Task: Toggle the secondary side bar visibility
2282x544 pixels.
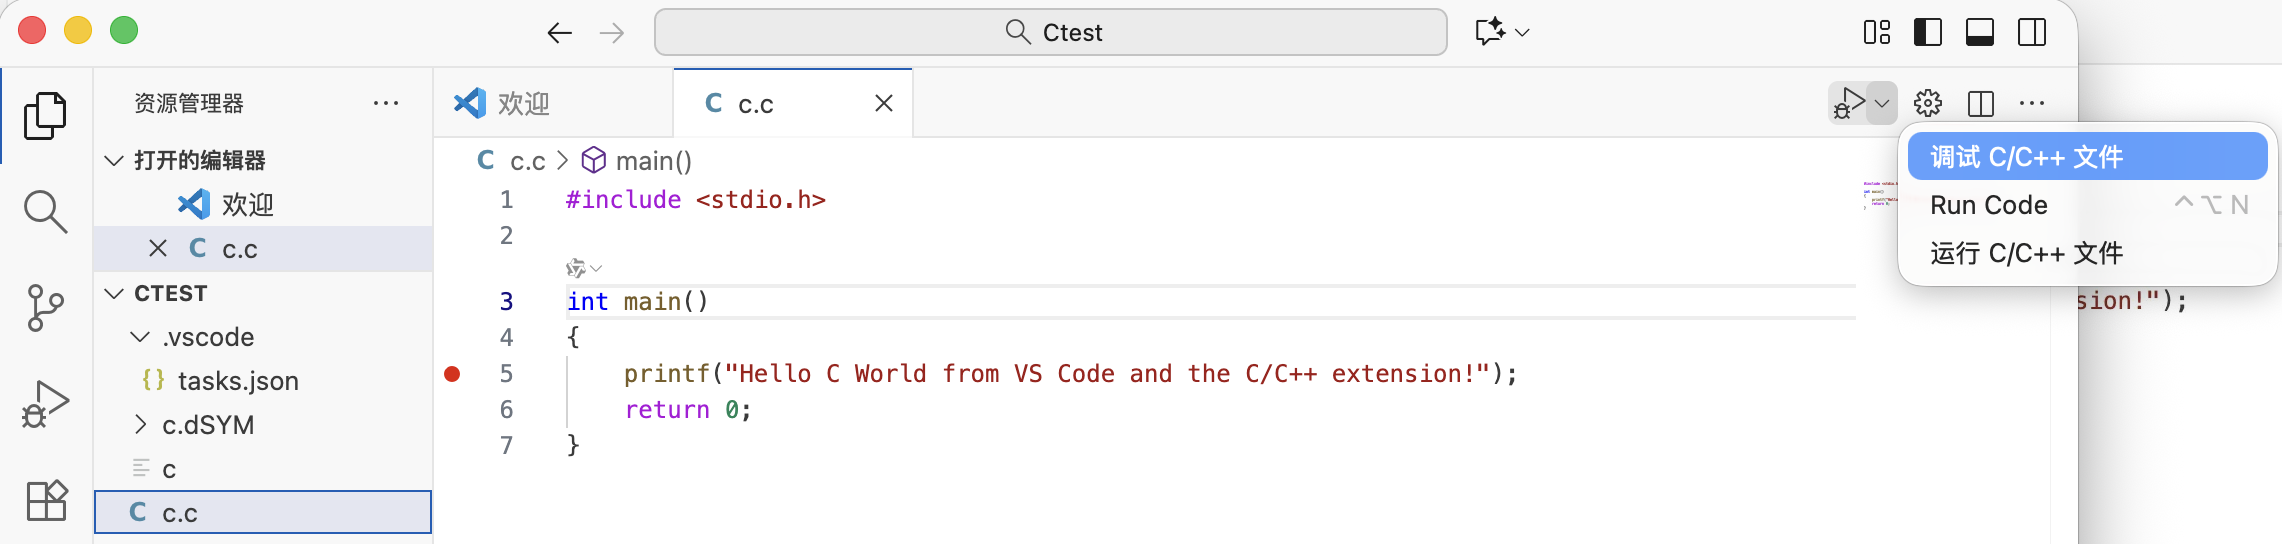Action: point(2031,32)
